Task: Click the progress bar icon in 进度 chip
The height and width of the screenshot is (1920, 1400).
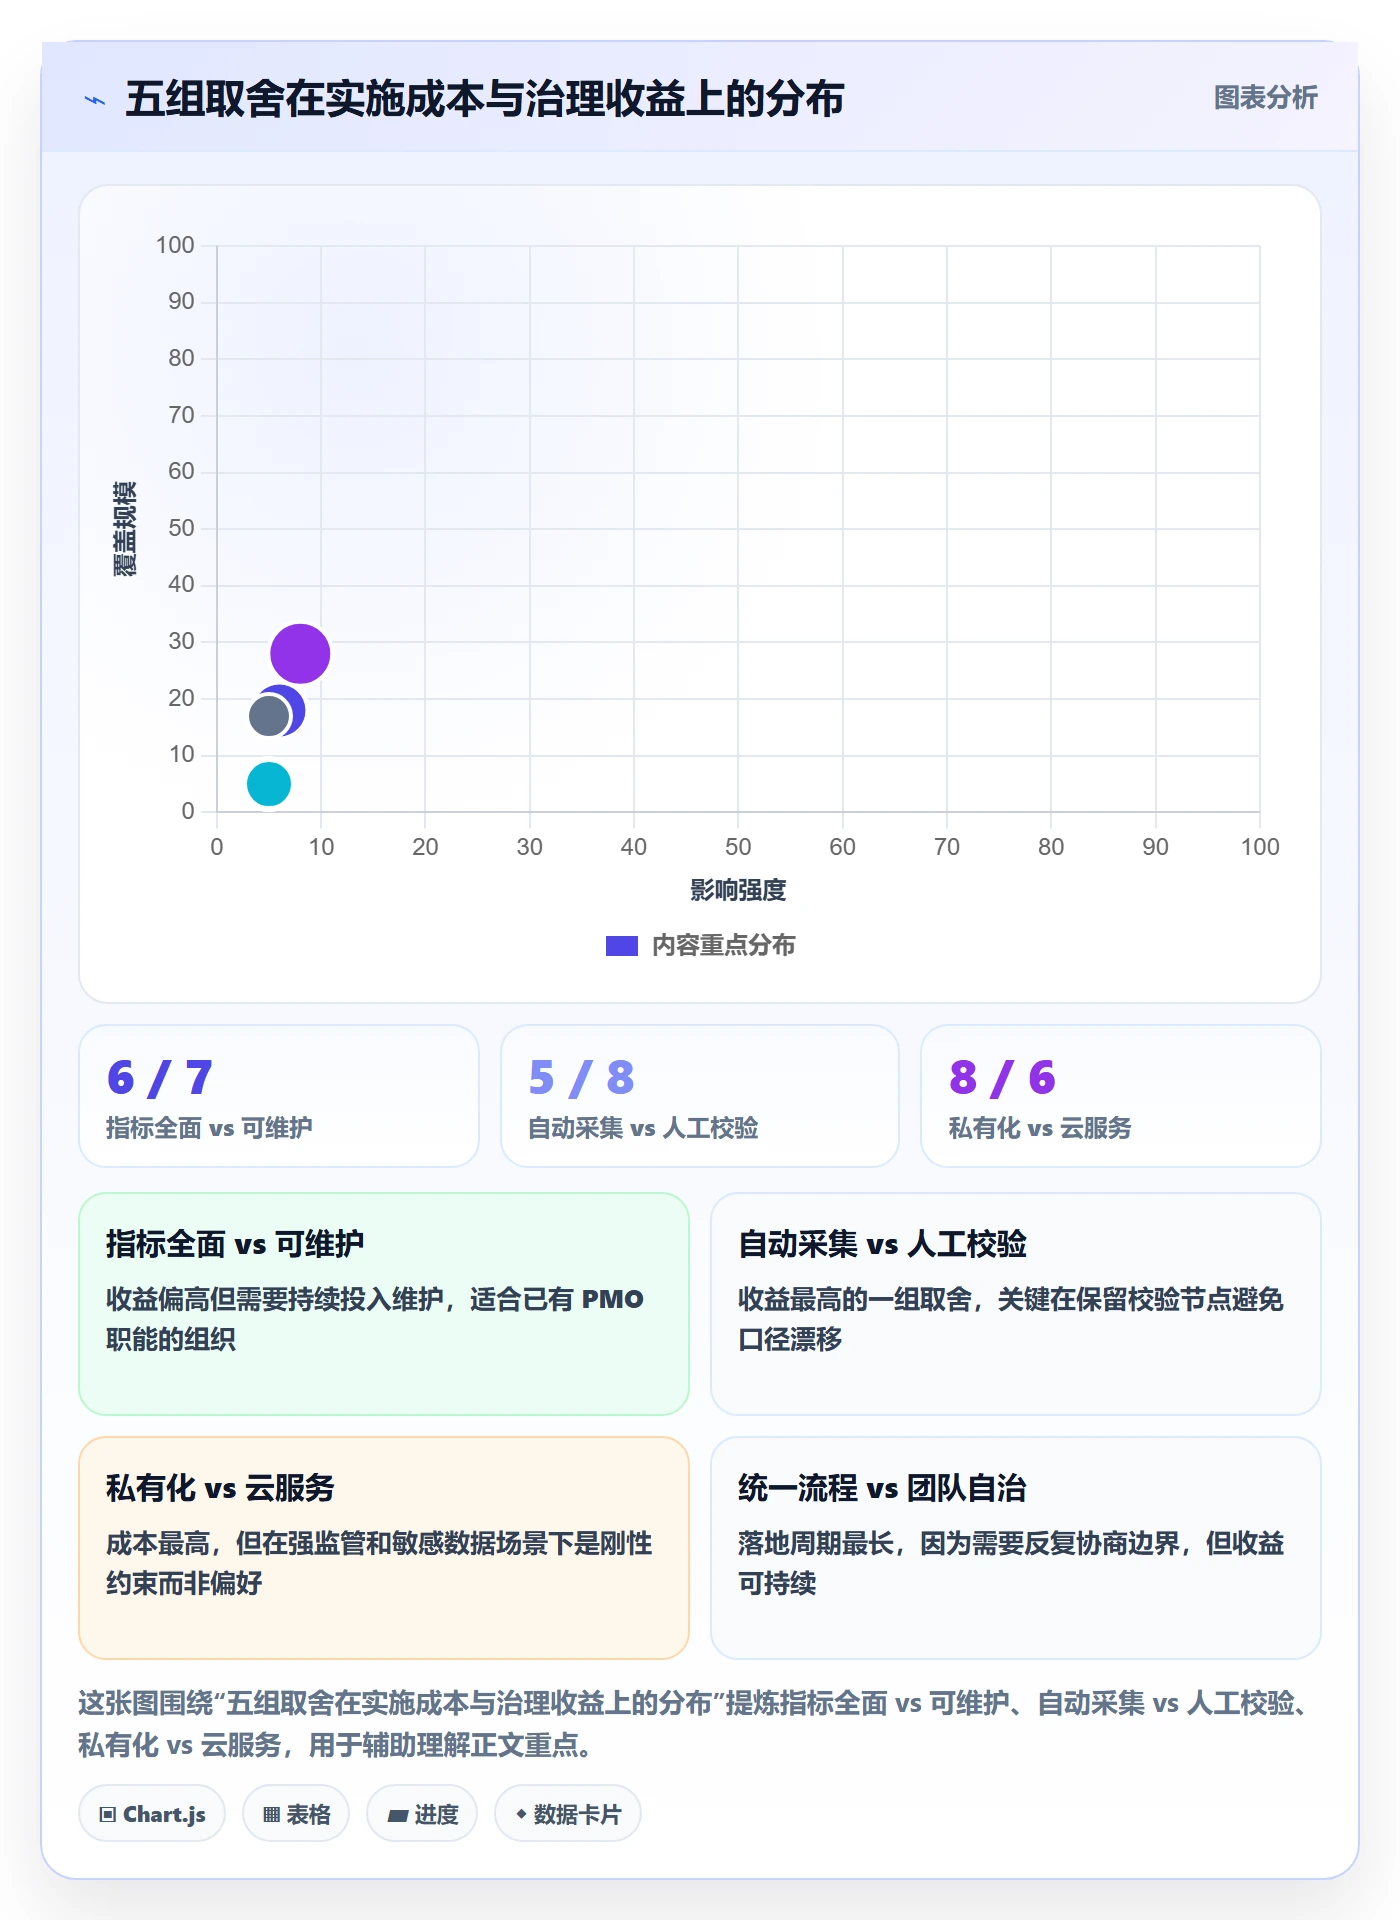Action: coord(397,1816)
